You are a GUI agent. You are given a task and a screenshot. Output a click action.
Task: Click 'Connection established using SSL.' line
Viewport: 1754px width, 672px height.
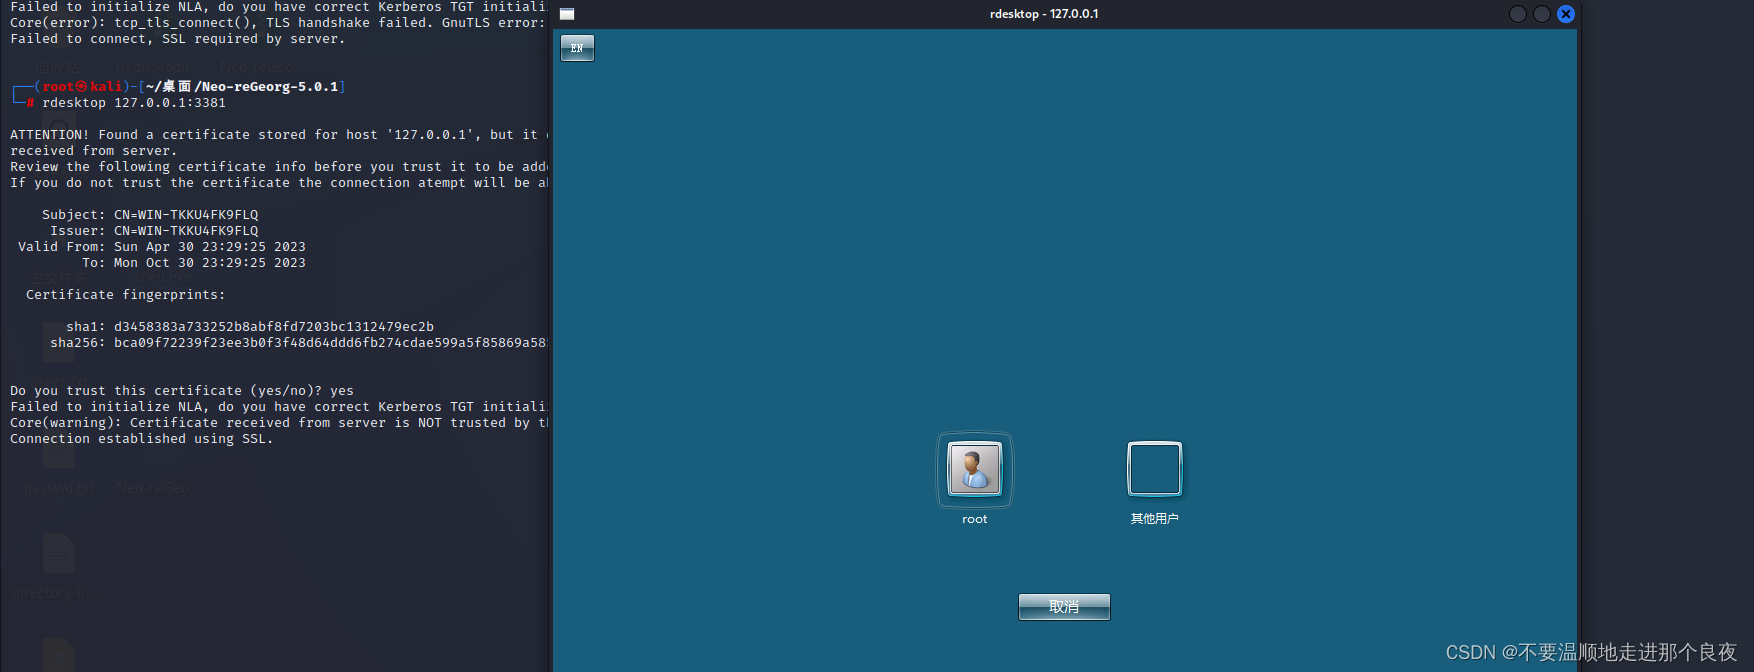pyautogui.click(x=142, y=439)
